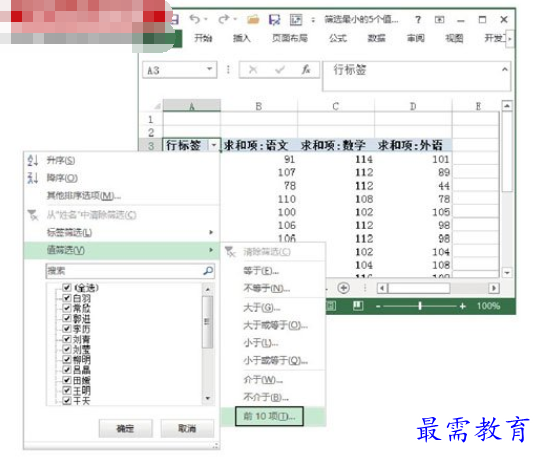Image resolution: width=538 pixels, height=461 pixels.
Task: Uncheck the 王明 checkbox
Action: click(x=67, y=390)
